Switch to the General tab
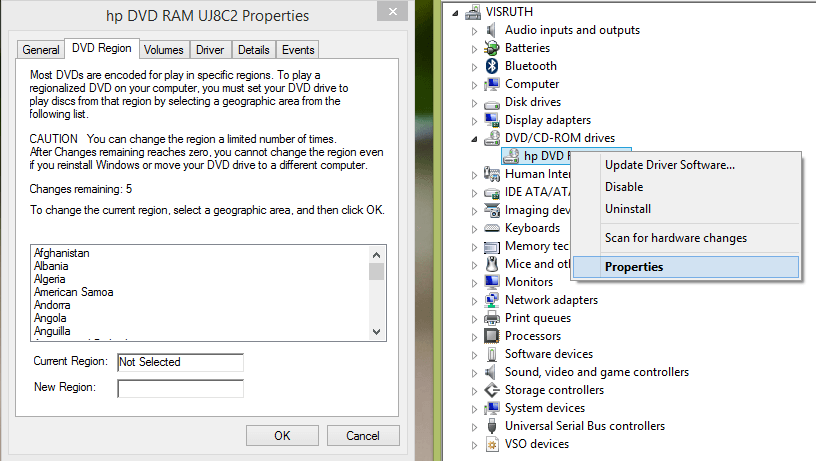The image size is (816, 461). 41,50
